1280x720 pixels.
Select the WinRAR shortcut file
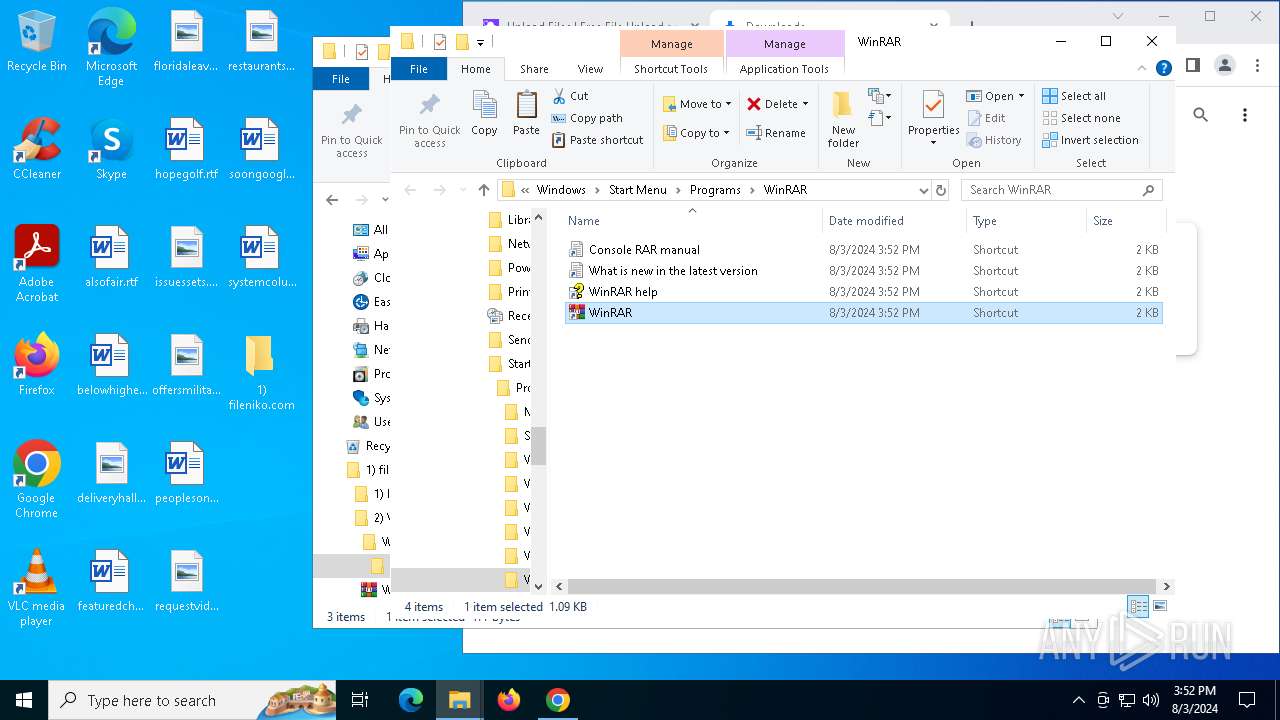863,313
